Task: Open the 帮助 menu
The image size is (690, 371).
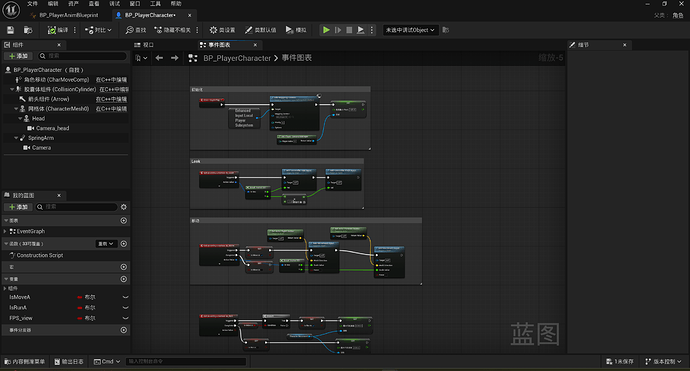Action: tap(176, 4)
